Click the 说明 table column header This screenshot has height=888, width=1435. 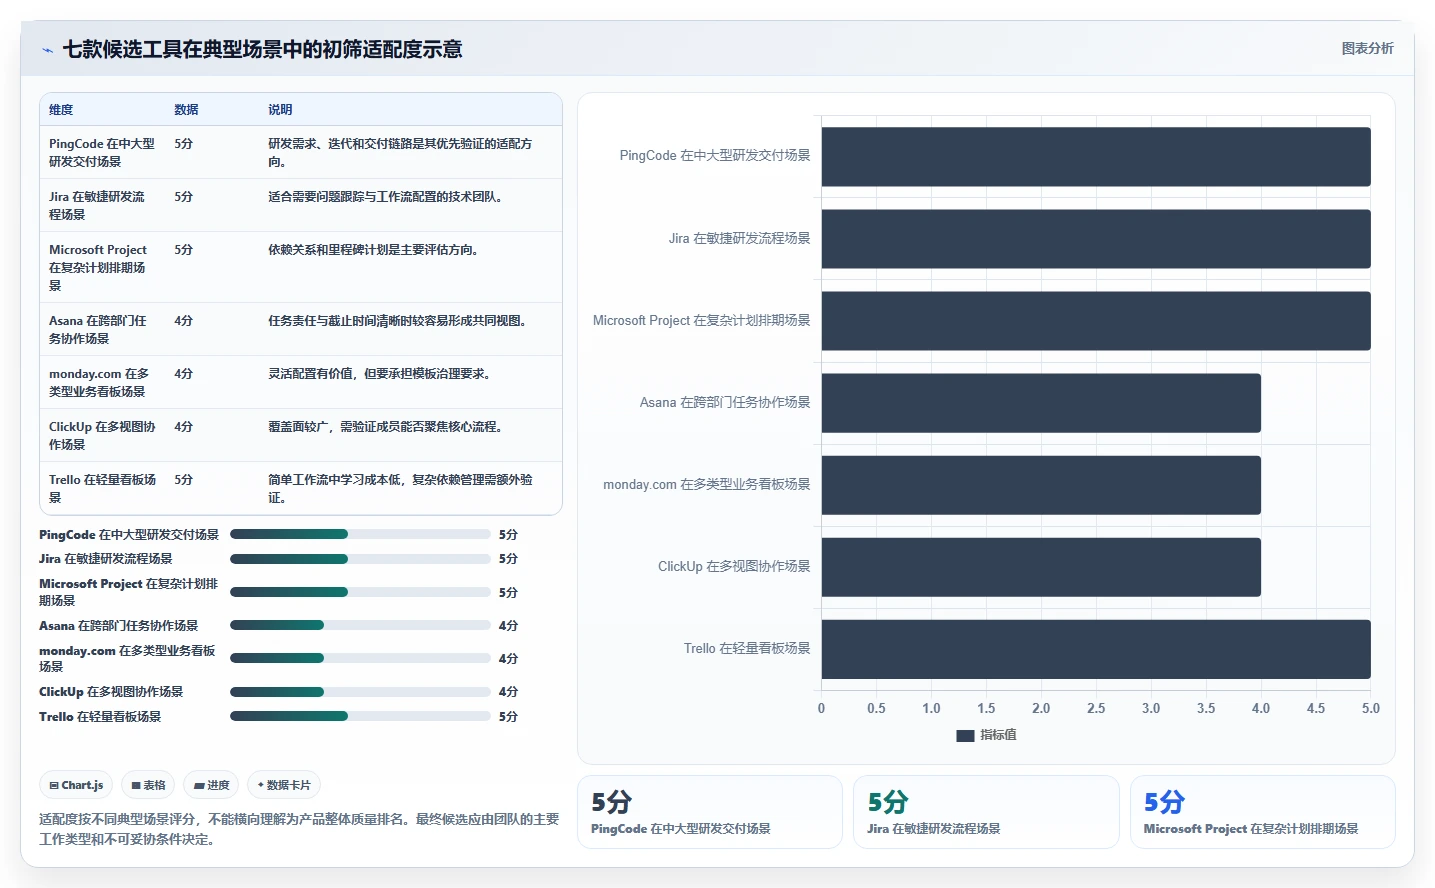coord(280,110)
